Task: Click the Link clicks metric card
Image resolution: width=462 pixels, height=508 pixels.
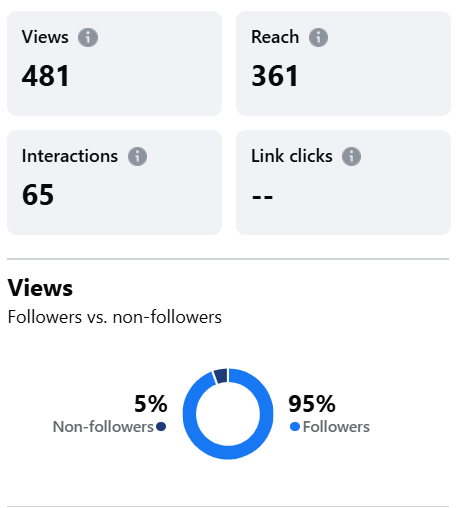Action: [343, 182]
